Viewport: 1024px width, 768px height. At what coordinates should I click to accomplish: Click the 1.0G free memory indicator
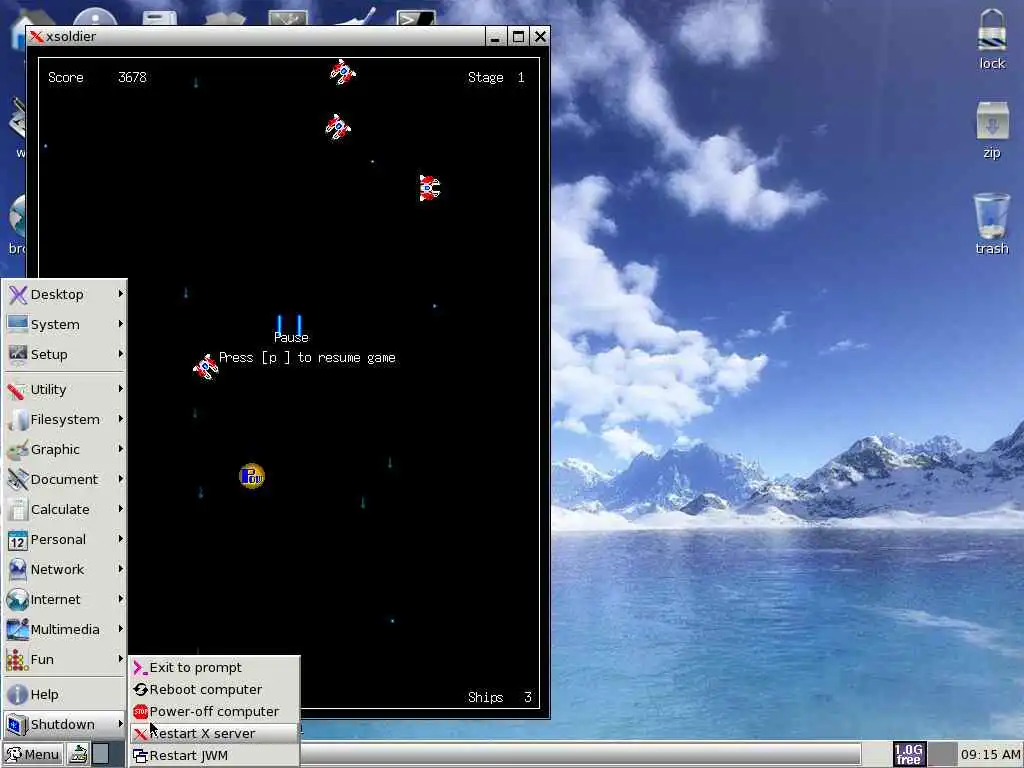[909, 754]
